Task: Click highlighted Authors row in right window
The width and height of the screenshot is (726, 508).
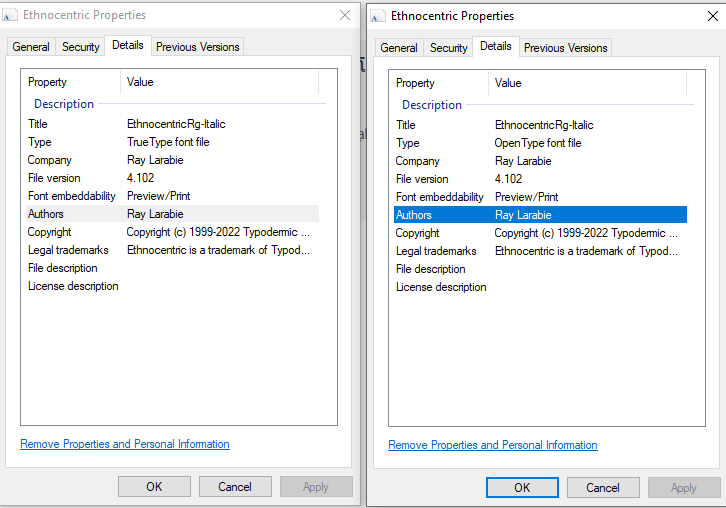Action: 540,215
